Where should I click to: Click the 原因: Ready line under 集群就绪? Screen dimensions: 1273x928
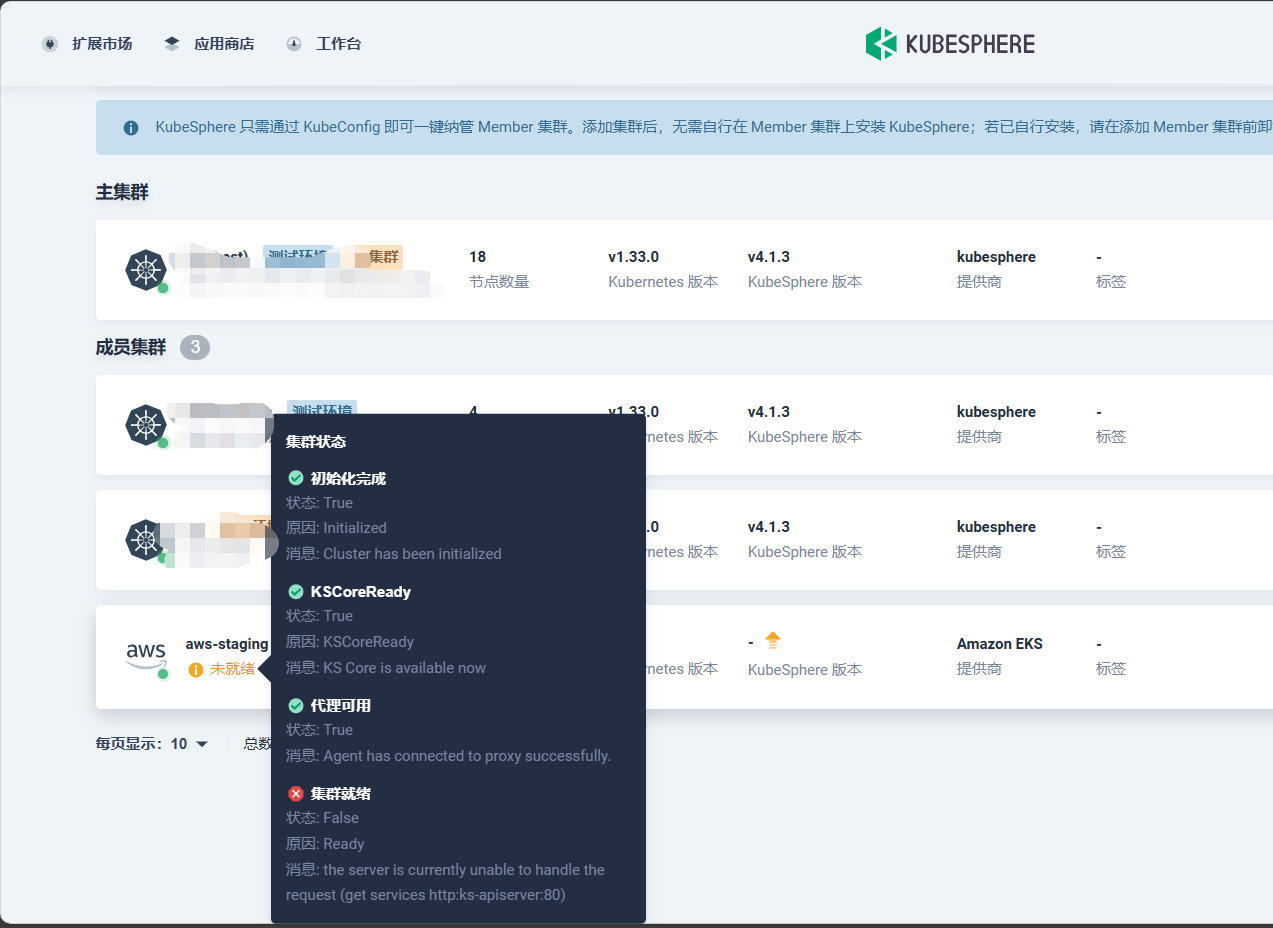click(325, 844)
